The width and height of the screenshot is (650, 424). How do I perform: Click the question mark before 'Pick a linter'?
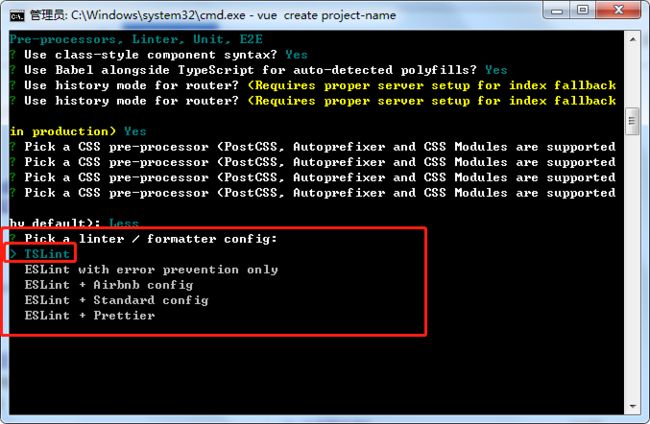click(13, 239)
